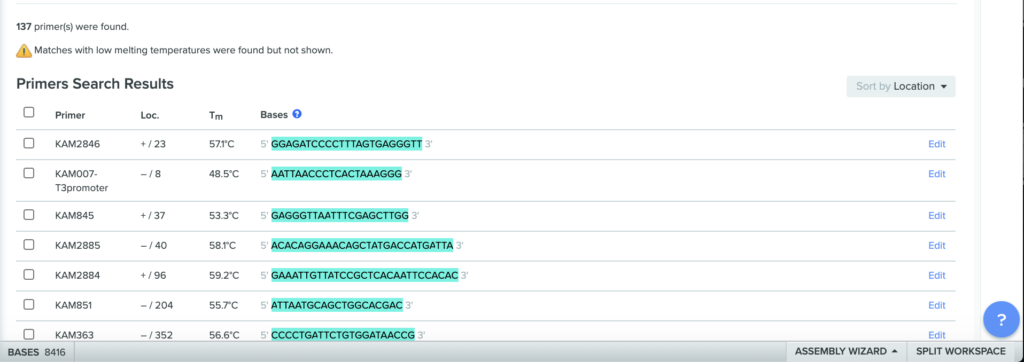Check the KAM2846 primer checkbox
The width and height of the screenshot is (1024, 362).
tap(29, 143)
